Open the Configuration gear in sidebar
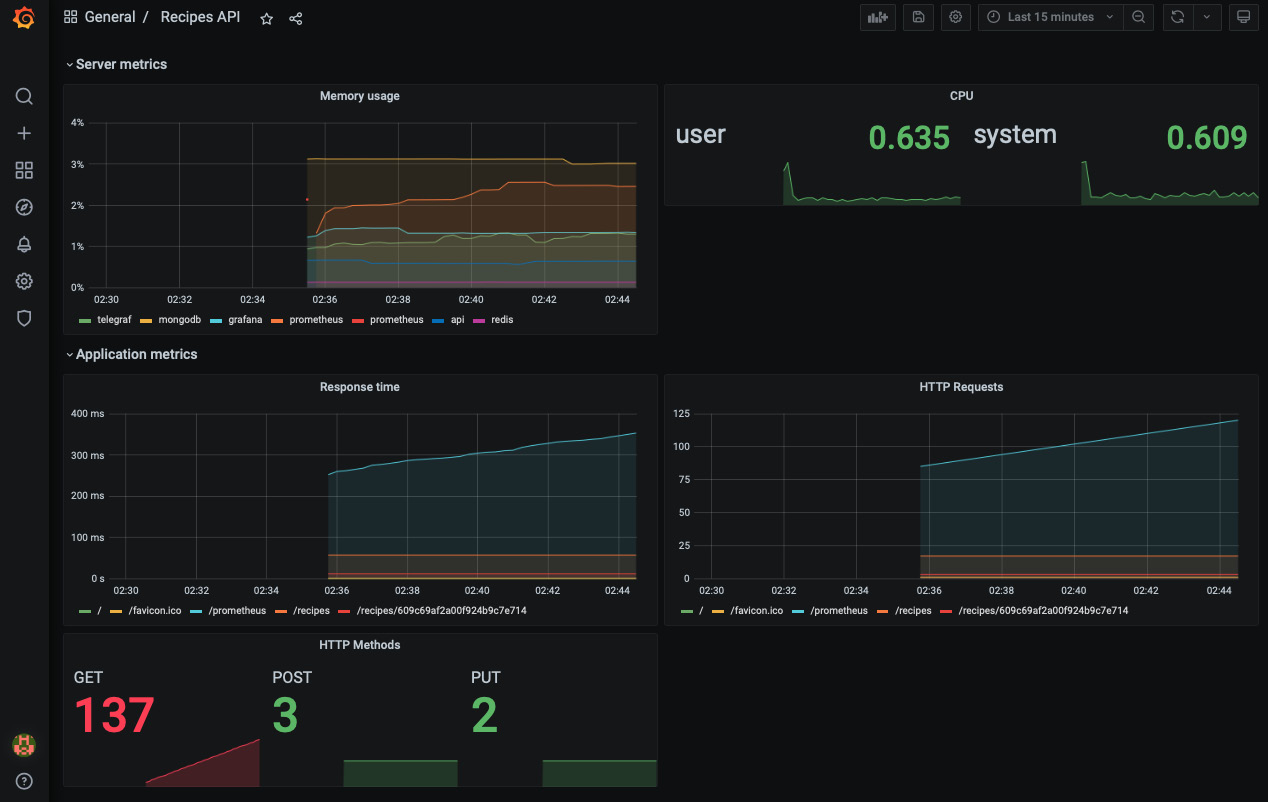 point(24,281)
